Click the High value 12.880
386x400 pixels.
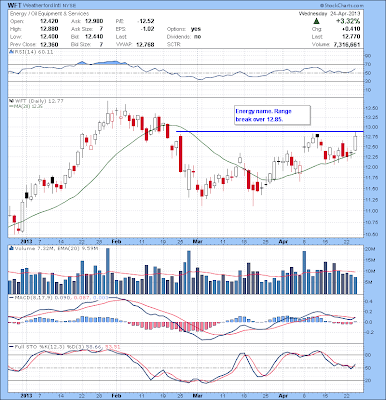(x=49, y=29)
